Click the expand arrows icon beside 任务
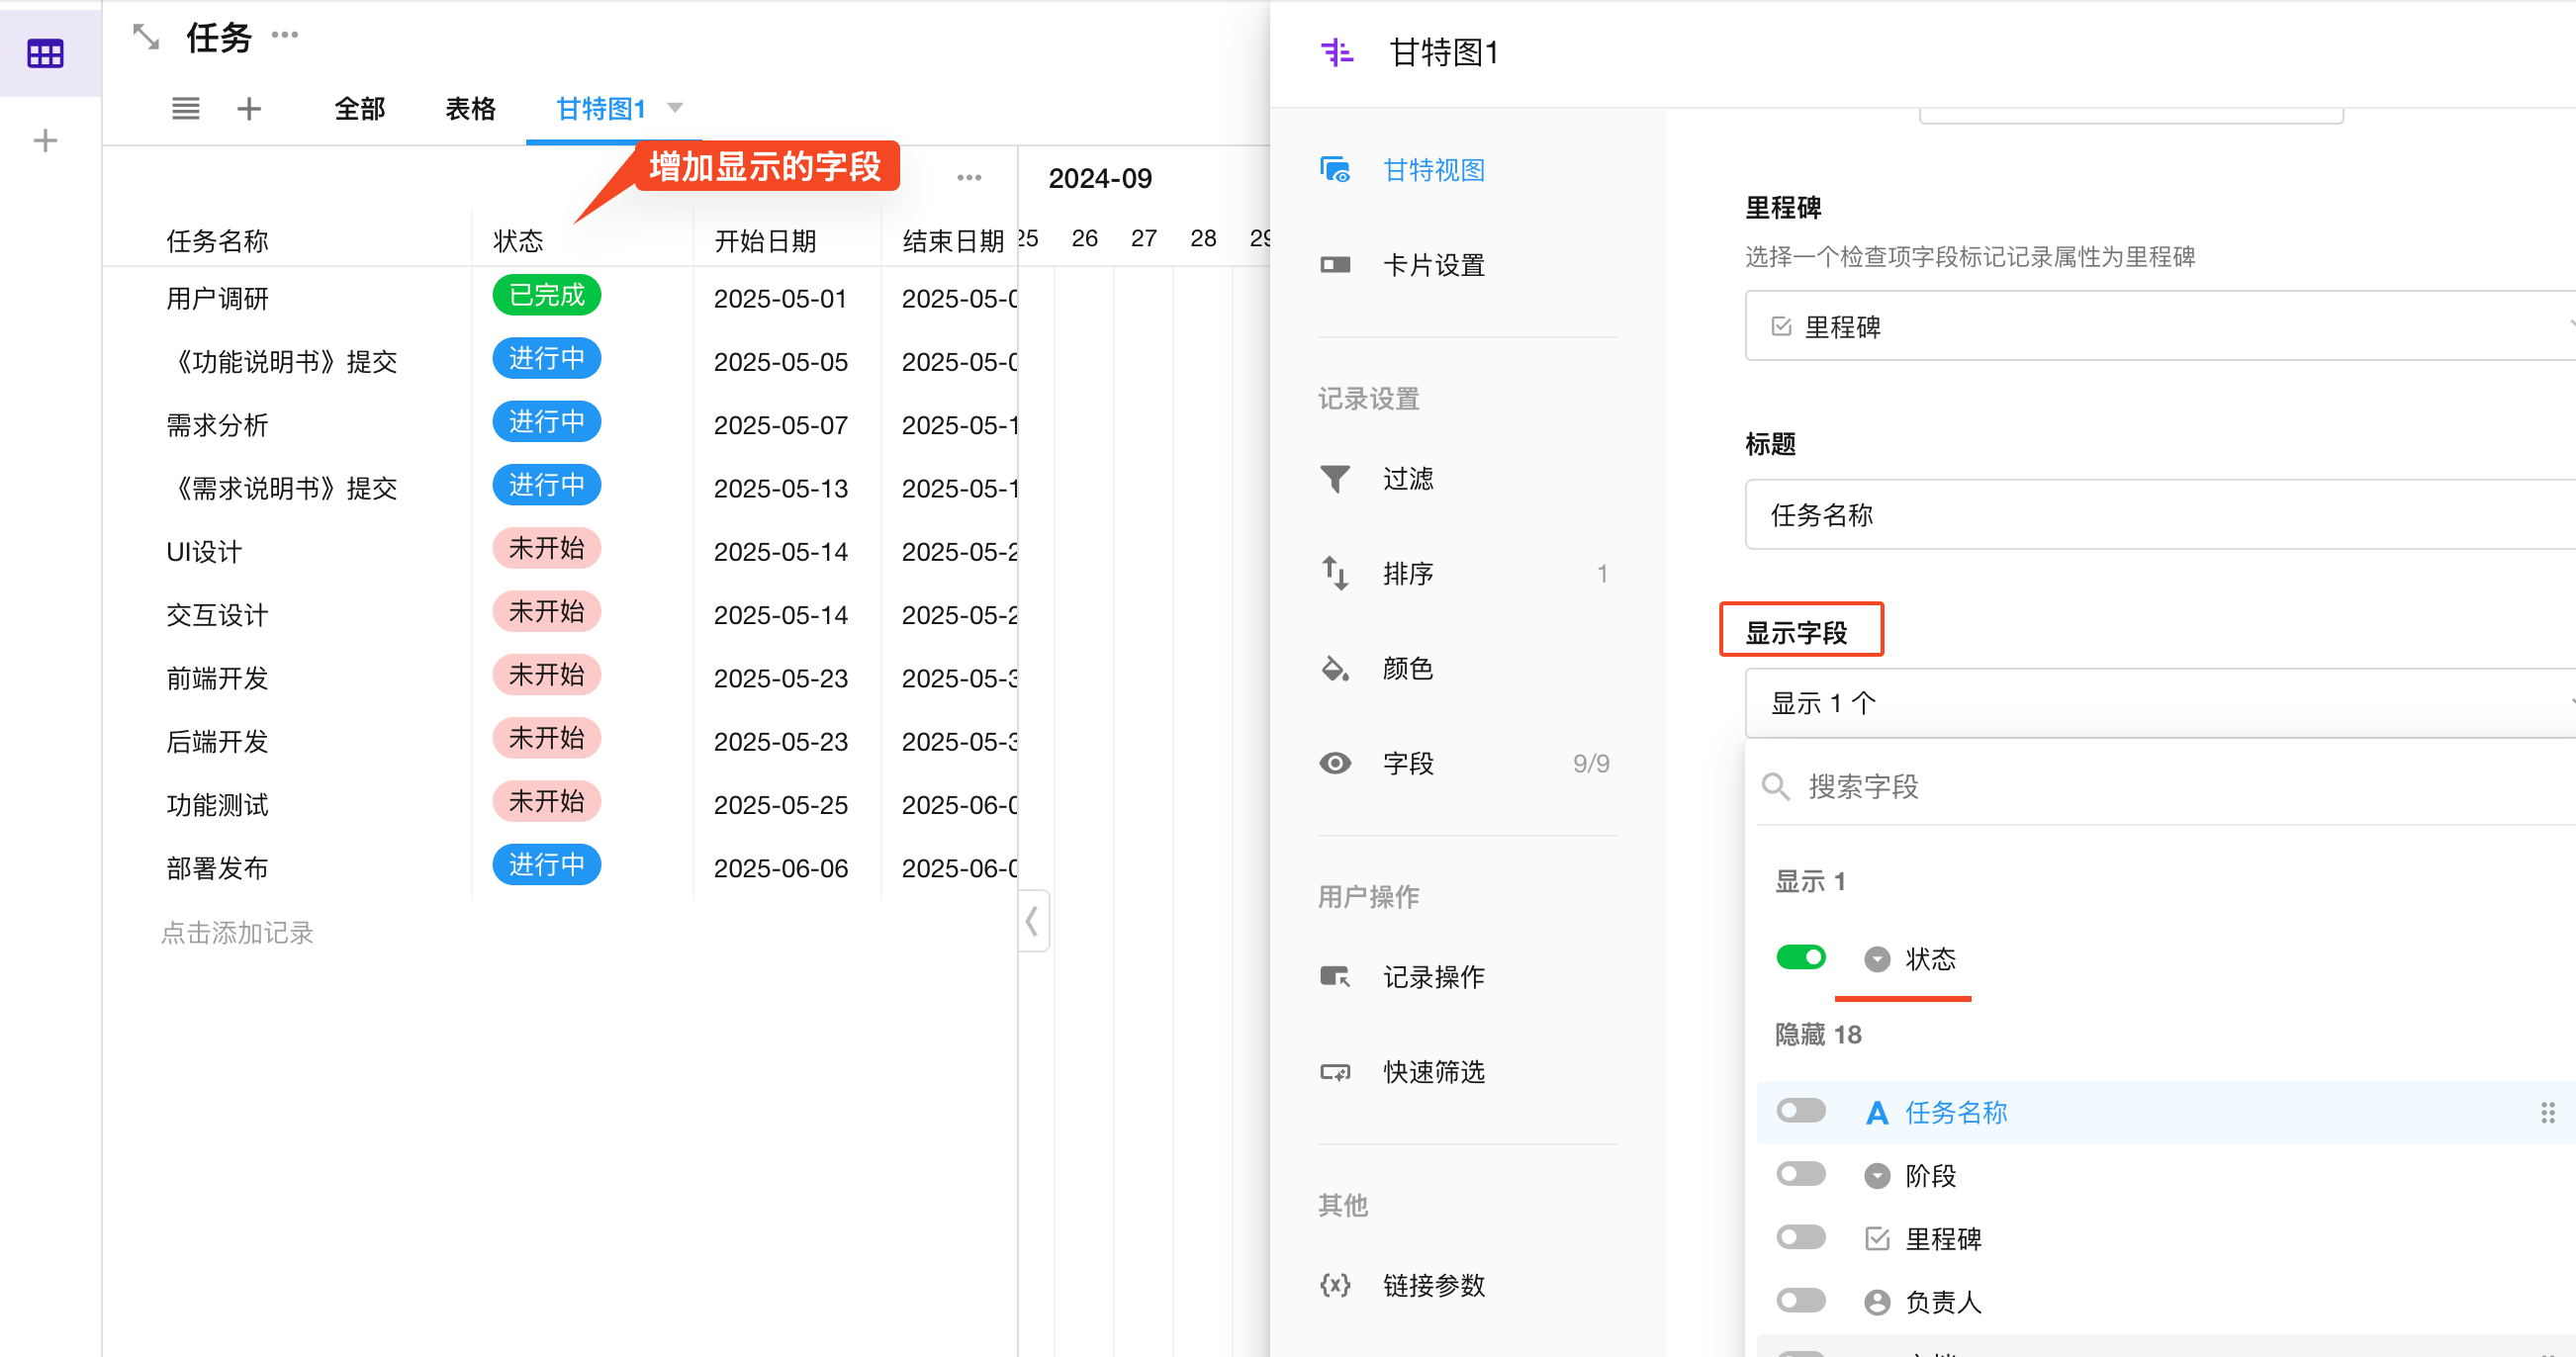Viewport: 2576px width, 1357px height. [x=146, y=38]
